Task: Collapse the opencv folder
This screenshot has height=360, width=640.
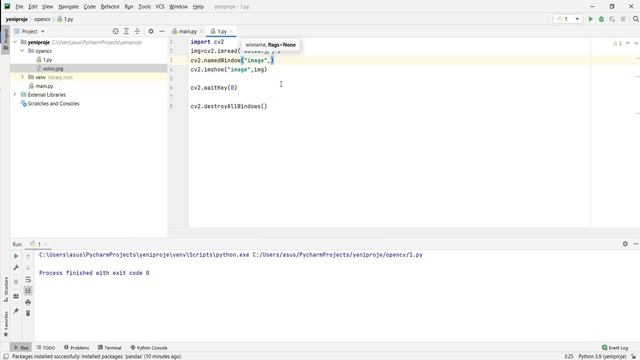Action: pyautogui.click(x=22, y=51)
